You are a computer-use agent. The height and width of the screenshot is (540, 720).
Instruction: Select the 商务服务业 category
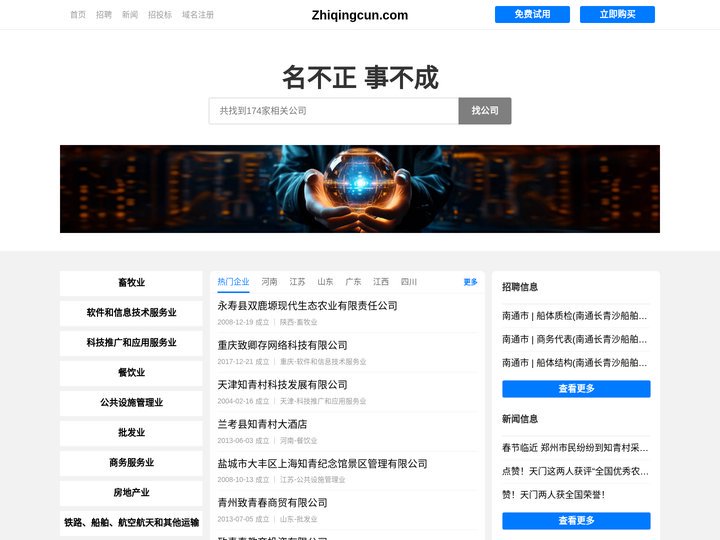tap(131, 462)
